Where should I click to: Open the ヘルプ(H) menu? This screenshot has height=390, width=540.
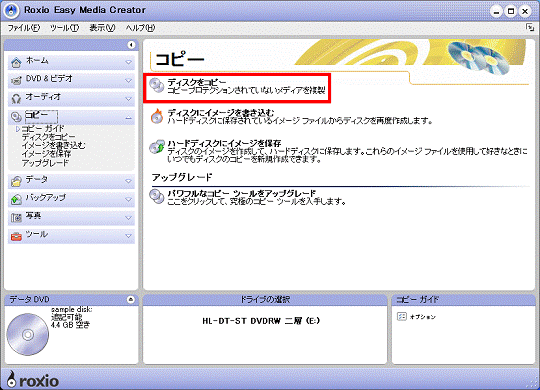tap(140, 28)
